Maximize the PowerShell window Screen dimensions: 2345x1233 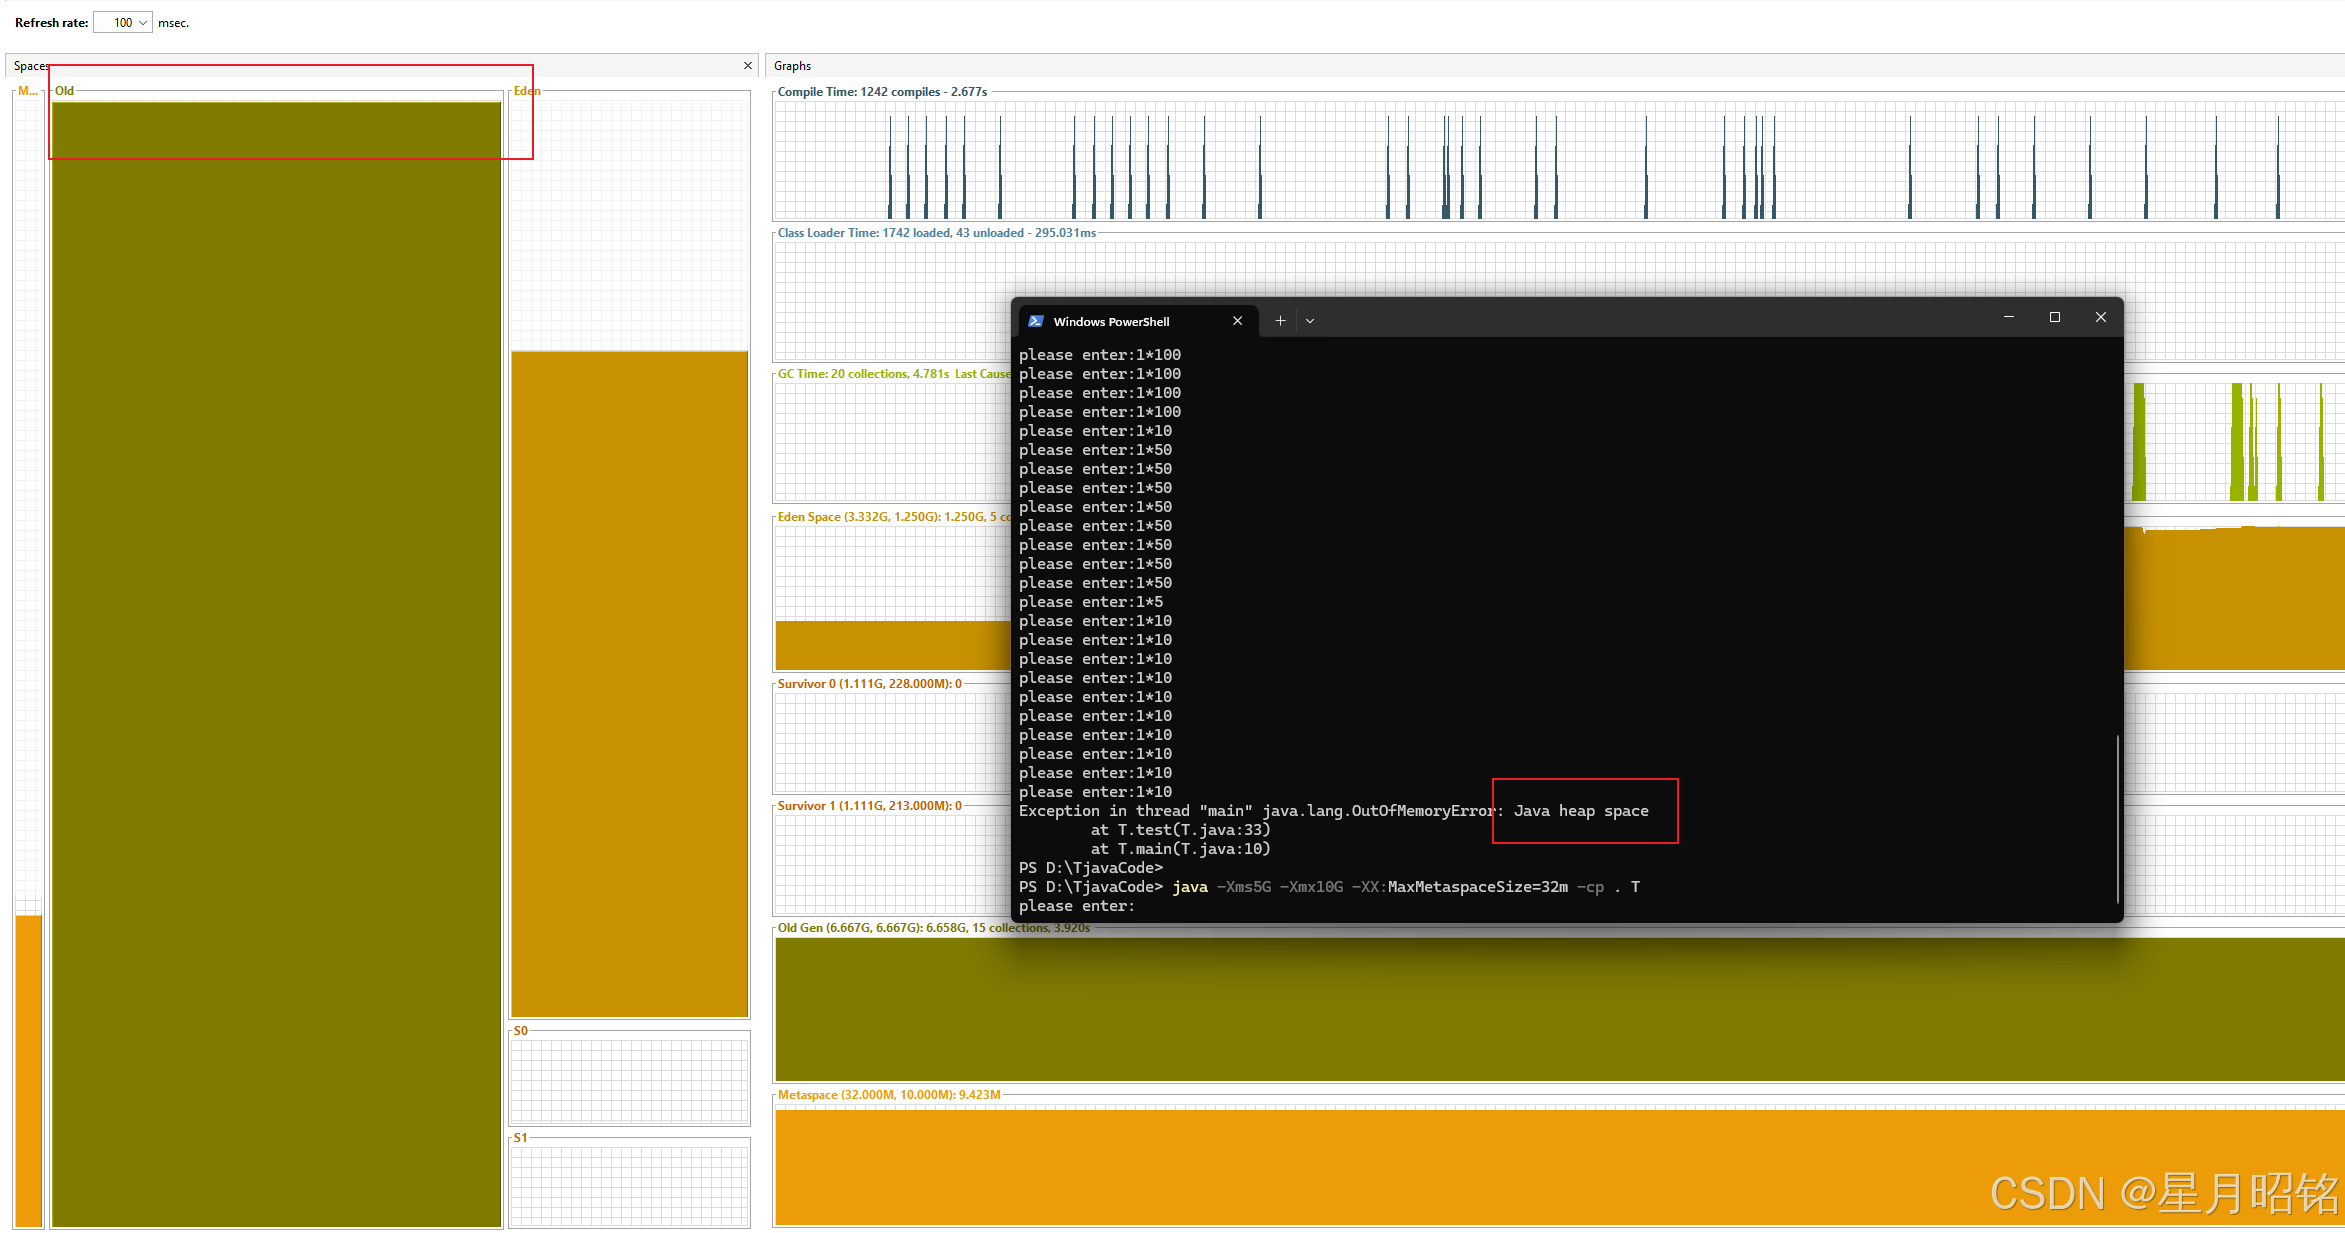pos(2054,317)
